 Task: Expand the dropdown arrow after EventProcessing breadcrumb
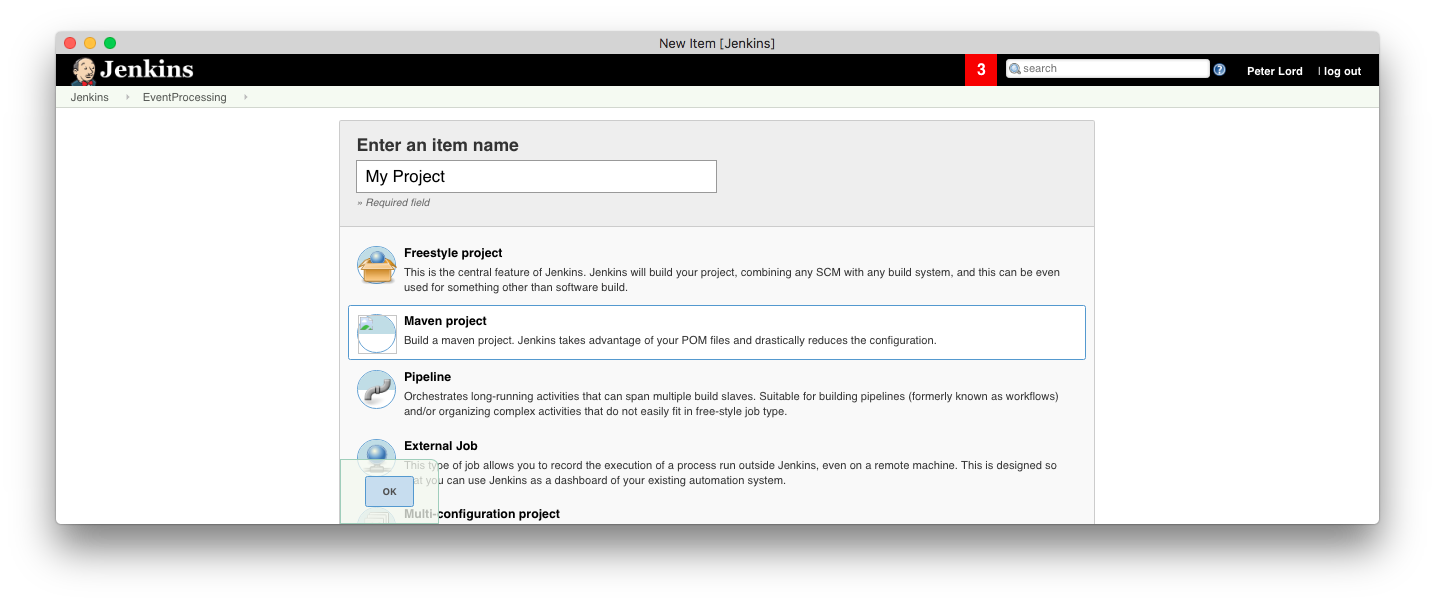click(245, 97)
